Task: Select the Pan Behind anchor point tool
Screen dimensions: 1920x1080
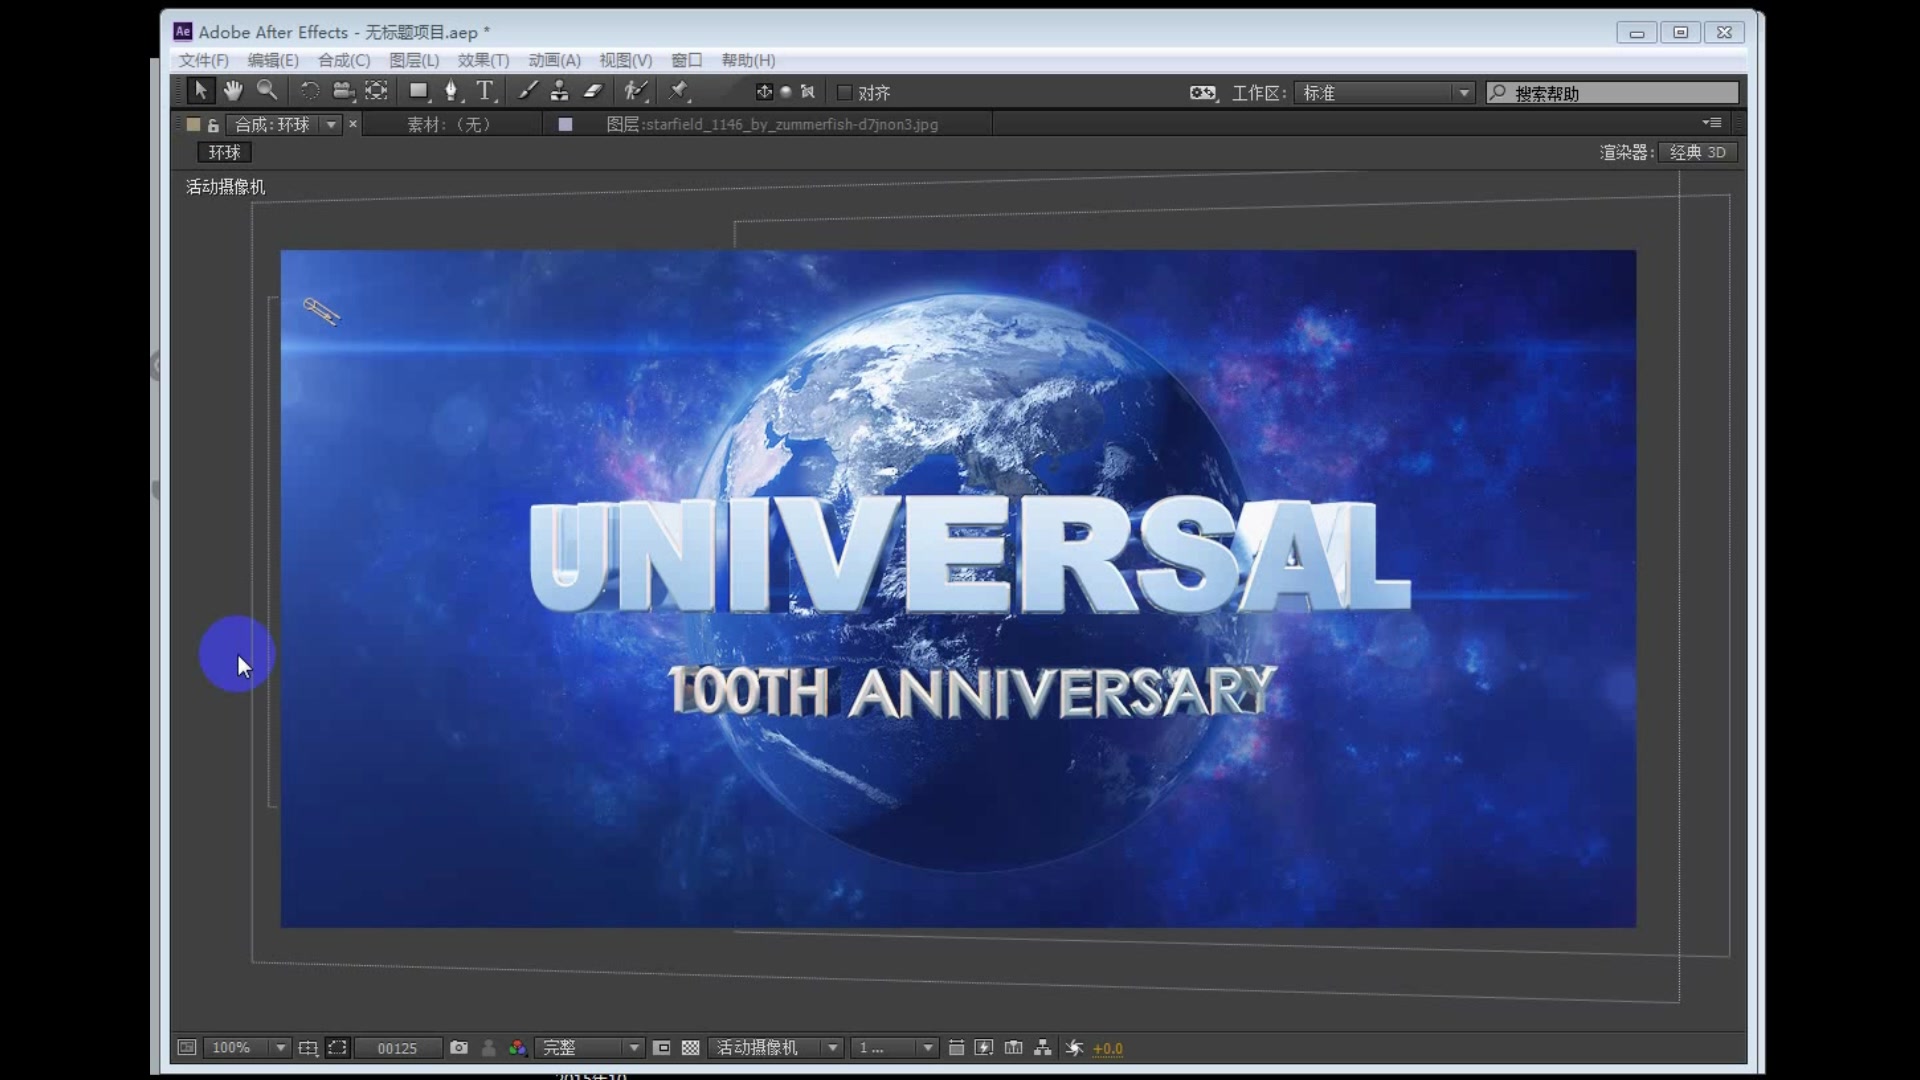Action: coord(376,91)
